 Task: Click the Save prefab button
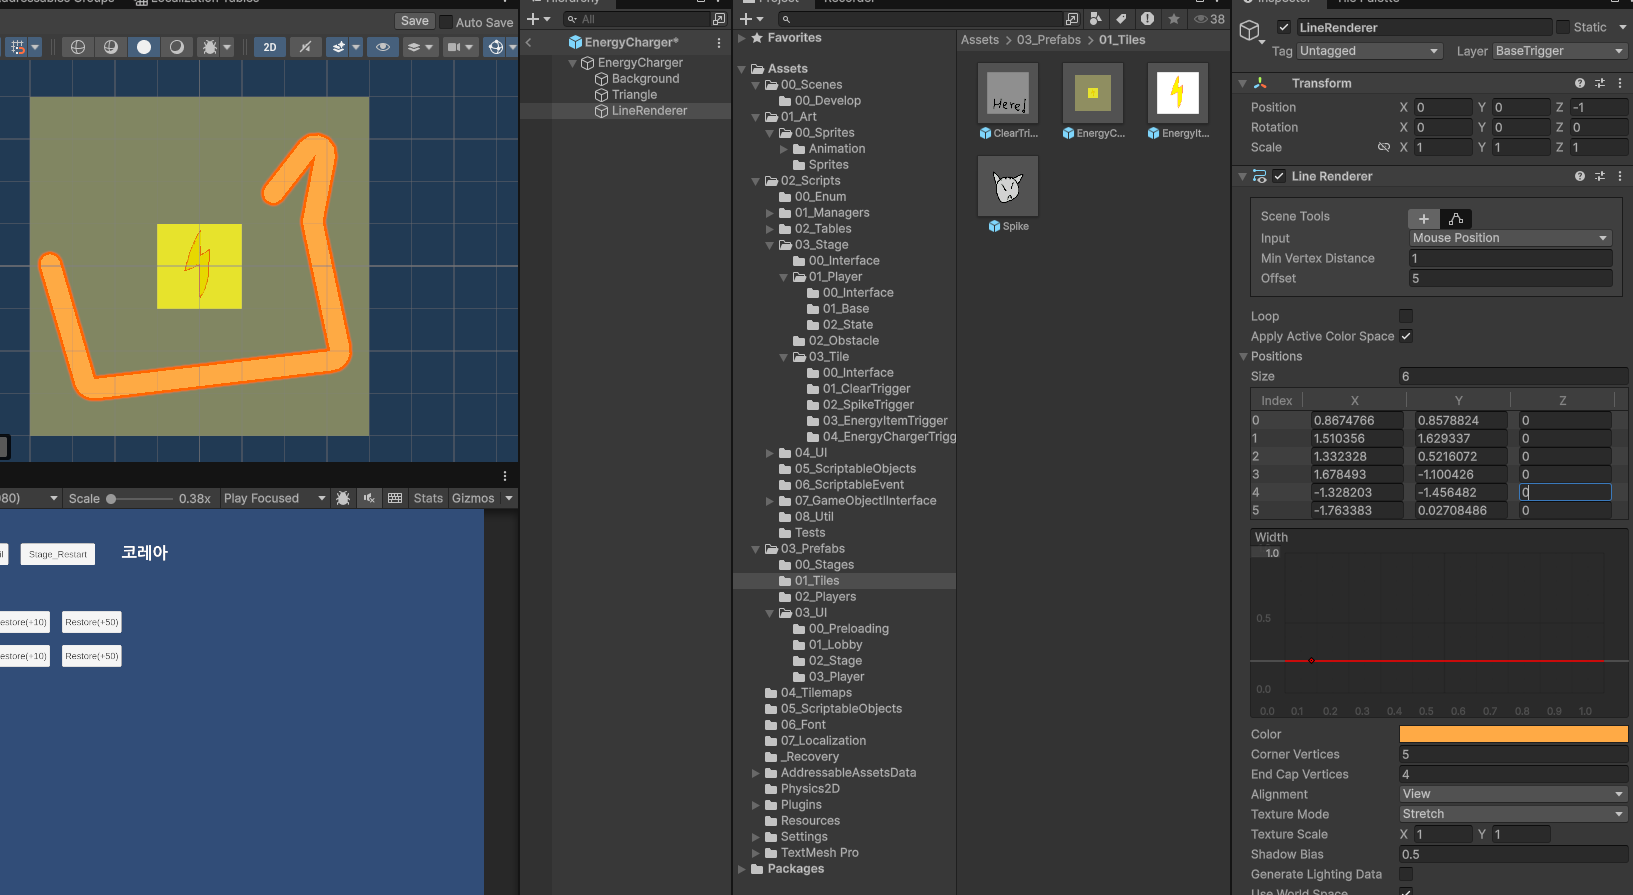[414, 21]
